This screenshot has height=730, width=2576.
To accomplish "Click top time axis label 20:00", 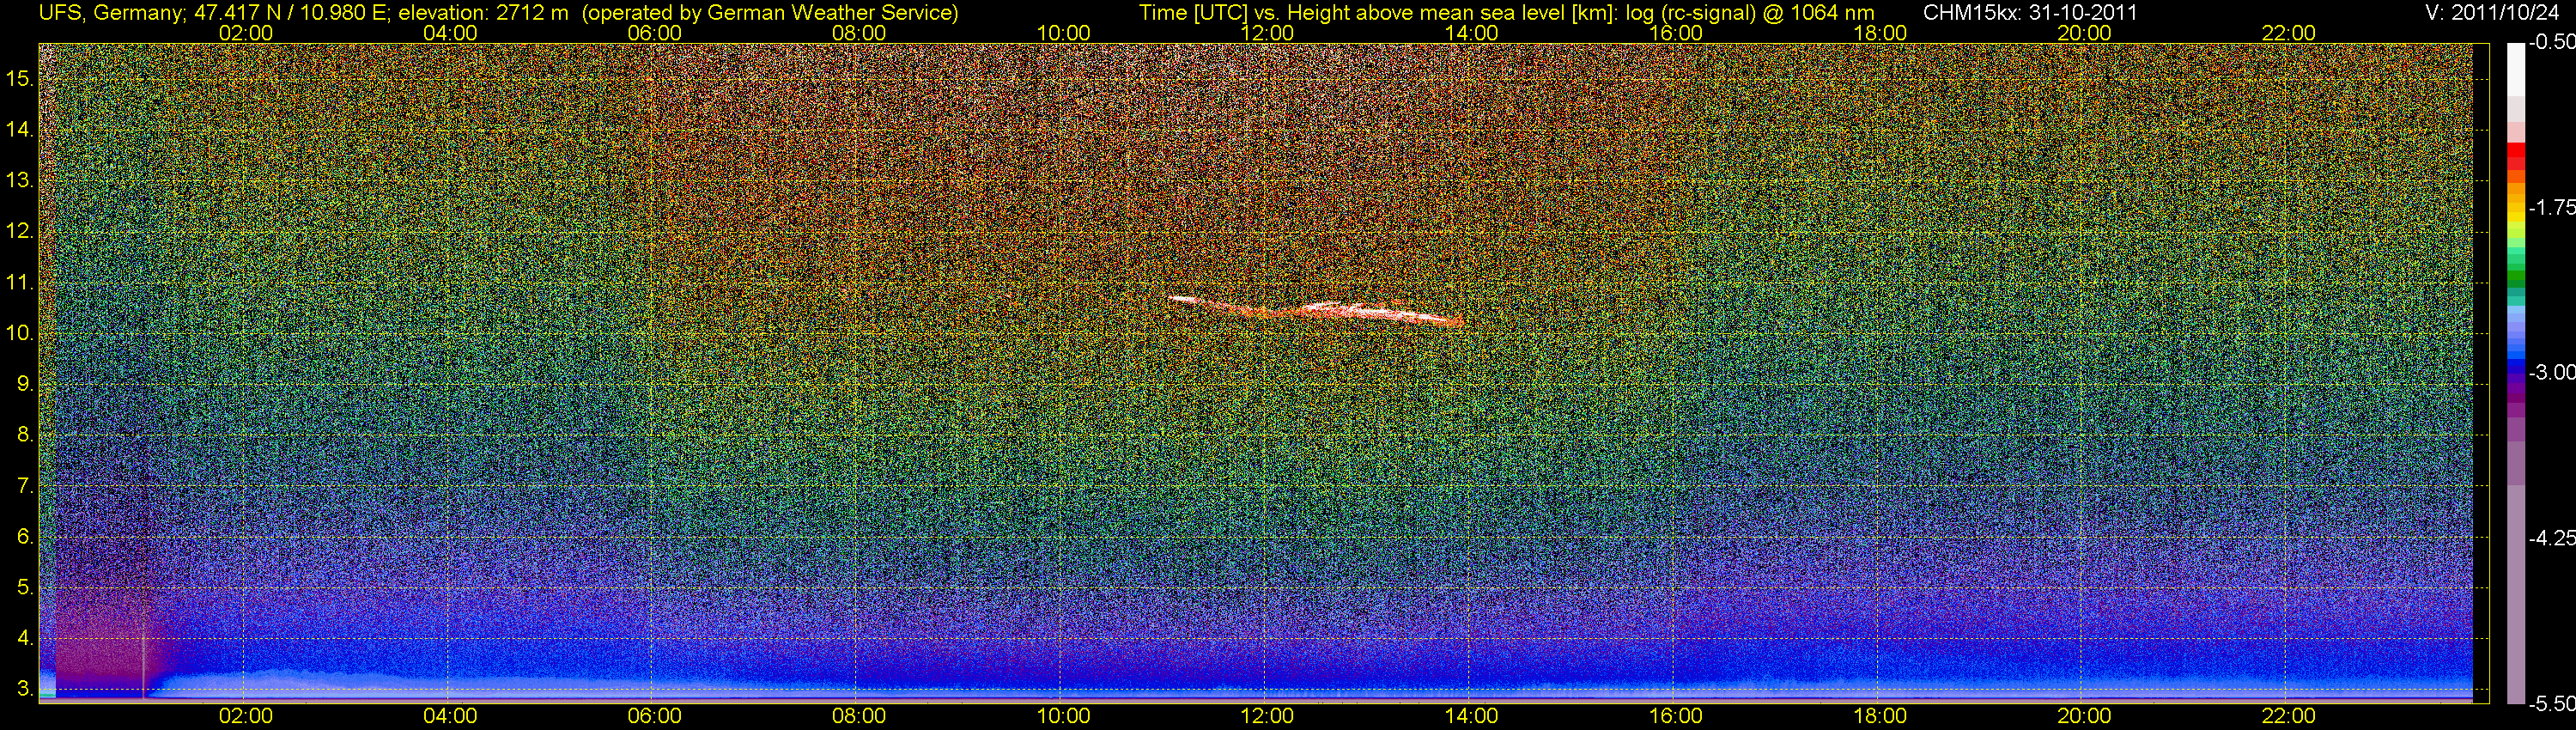I will coord(2084,33).
